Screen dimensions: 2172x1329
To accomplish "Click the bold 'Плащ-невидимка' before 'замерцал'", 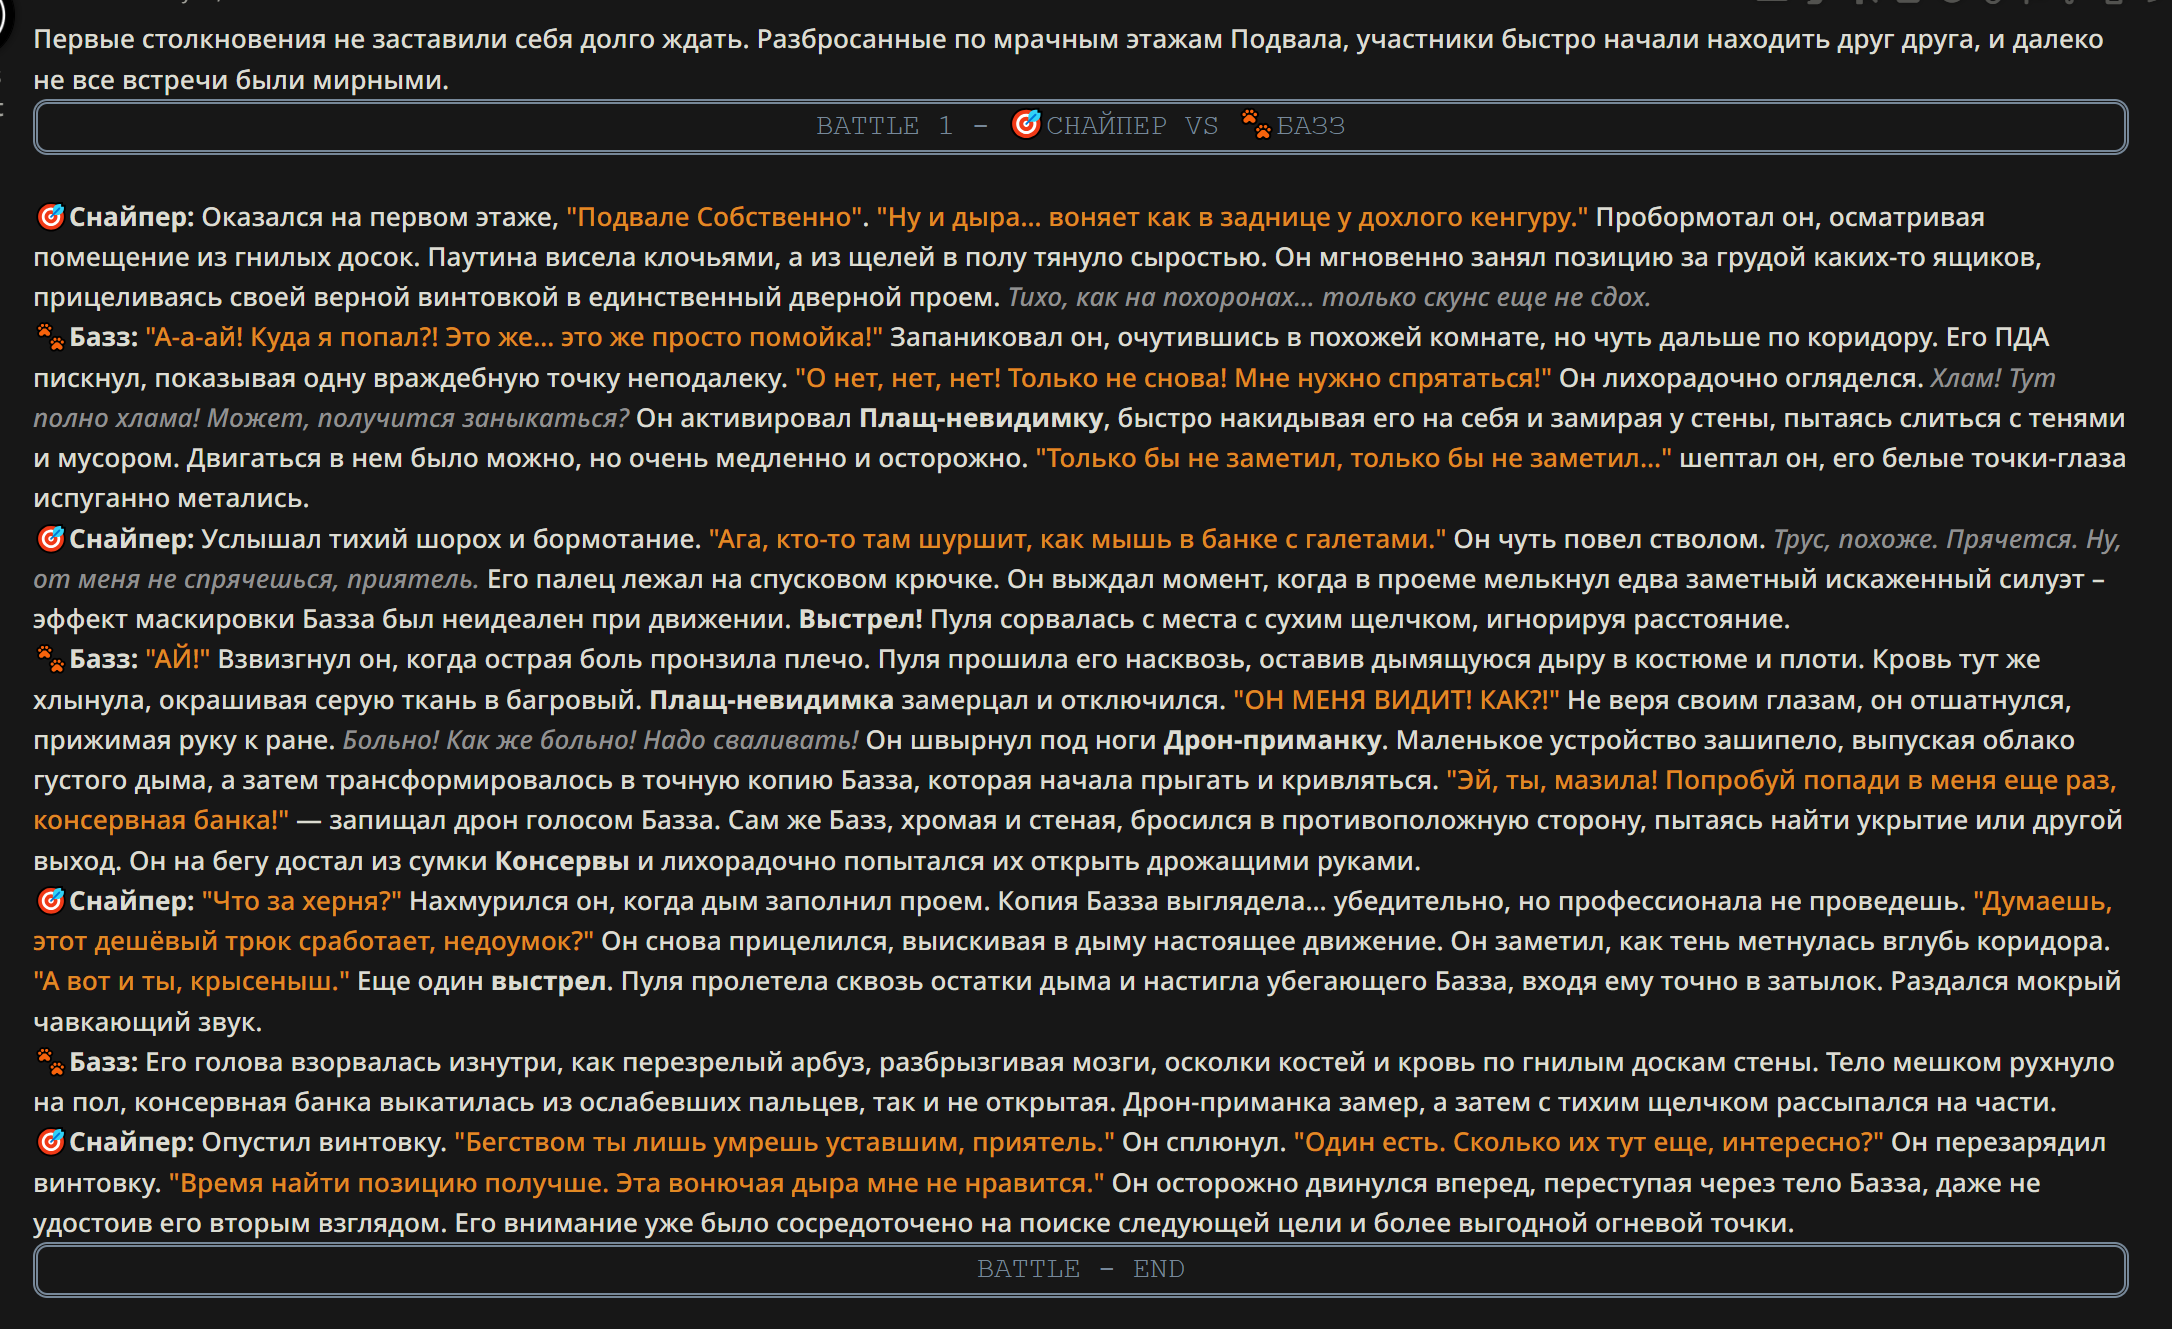I will (771, 700).
